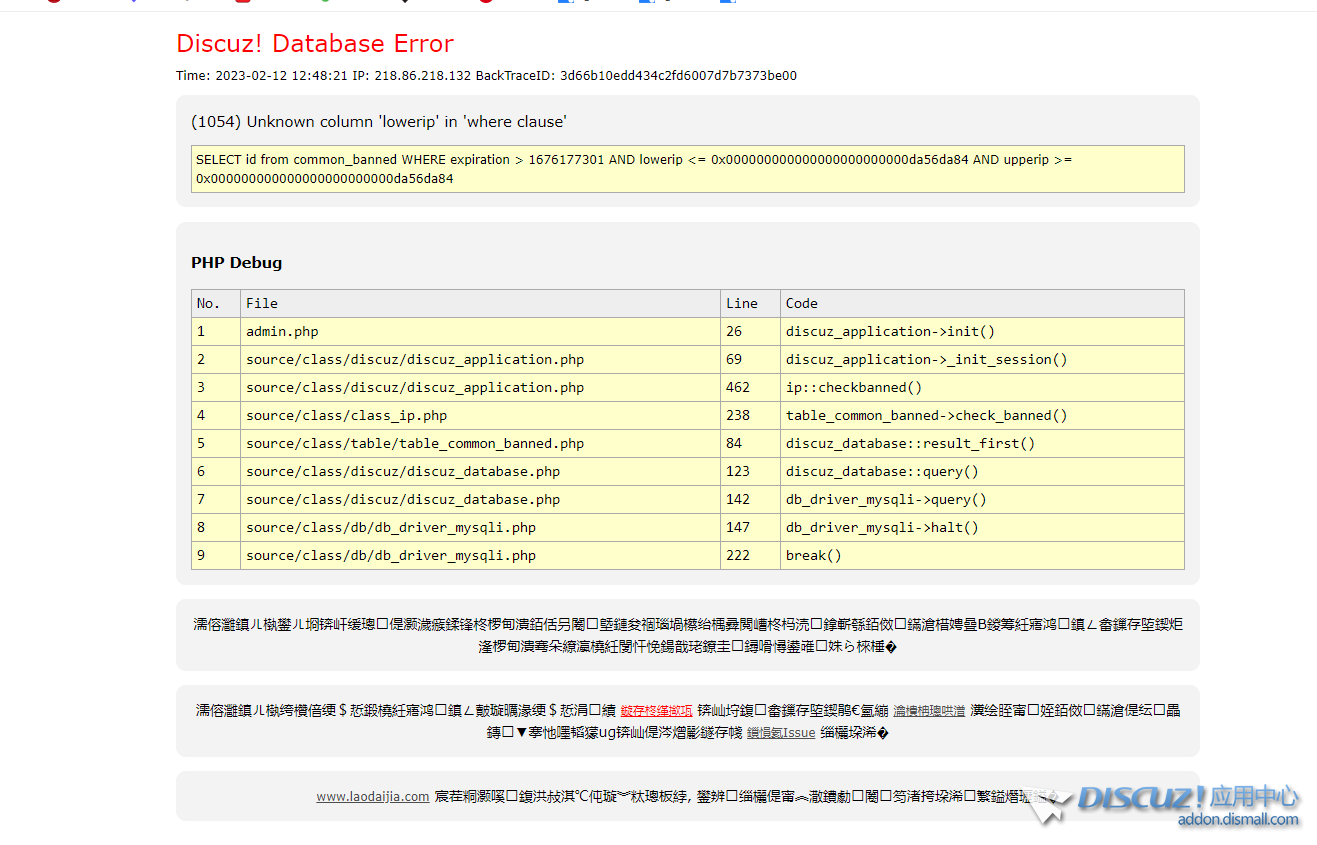Click the 'discuz_application->init()' code cell
The width and height of the screenshot is (1317, 845).
pyautogui.click(x=982, y=331)
